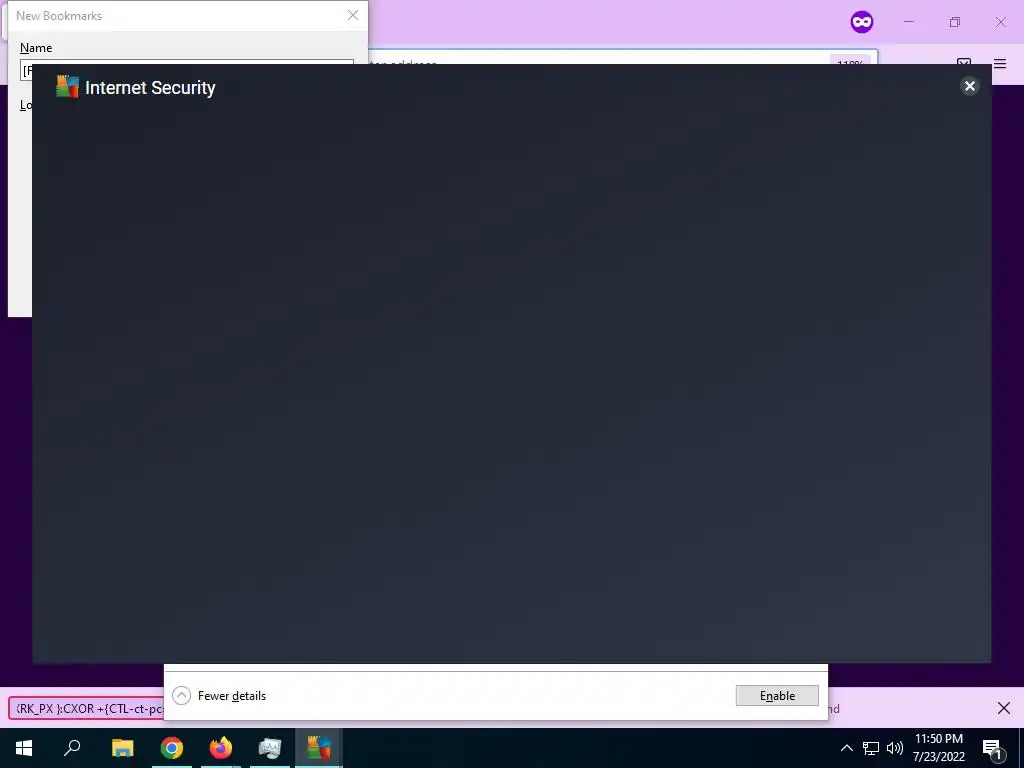Open File Explorer from the taskbar
This screenshot has width=1024, height=768.
[x=122, y=748]
